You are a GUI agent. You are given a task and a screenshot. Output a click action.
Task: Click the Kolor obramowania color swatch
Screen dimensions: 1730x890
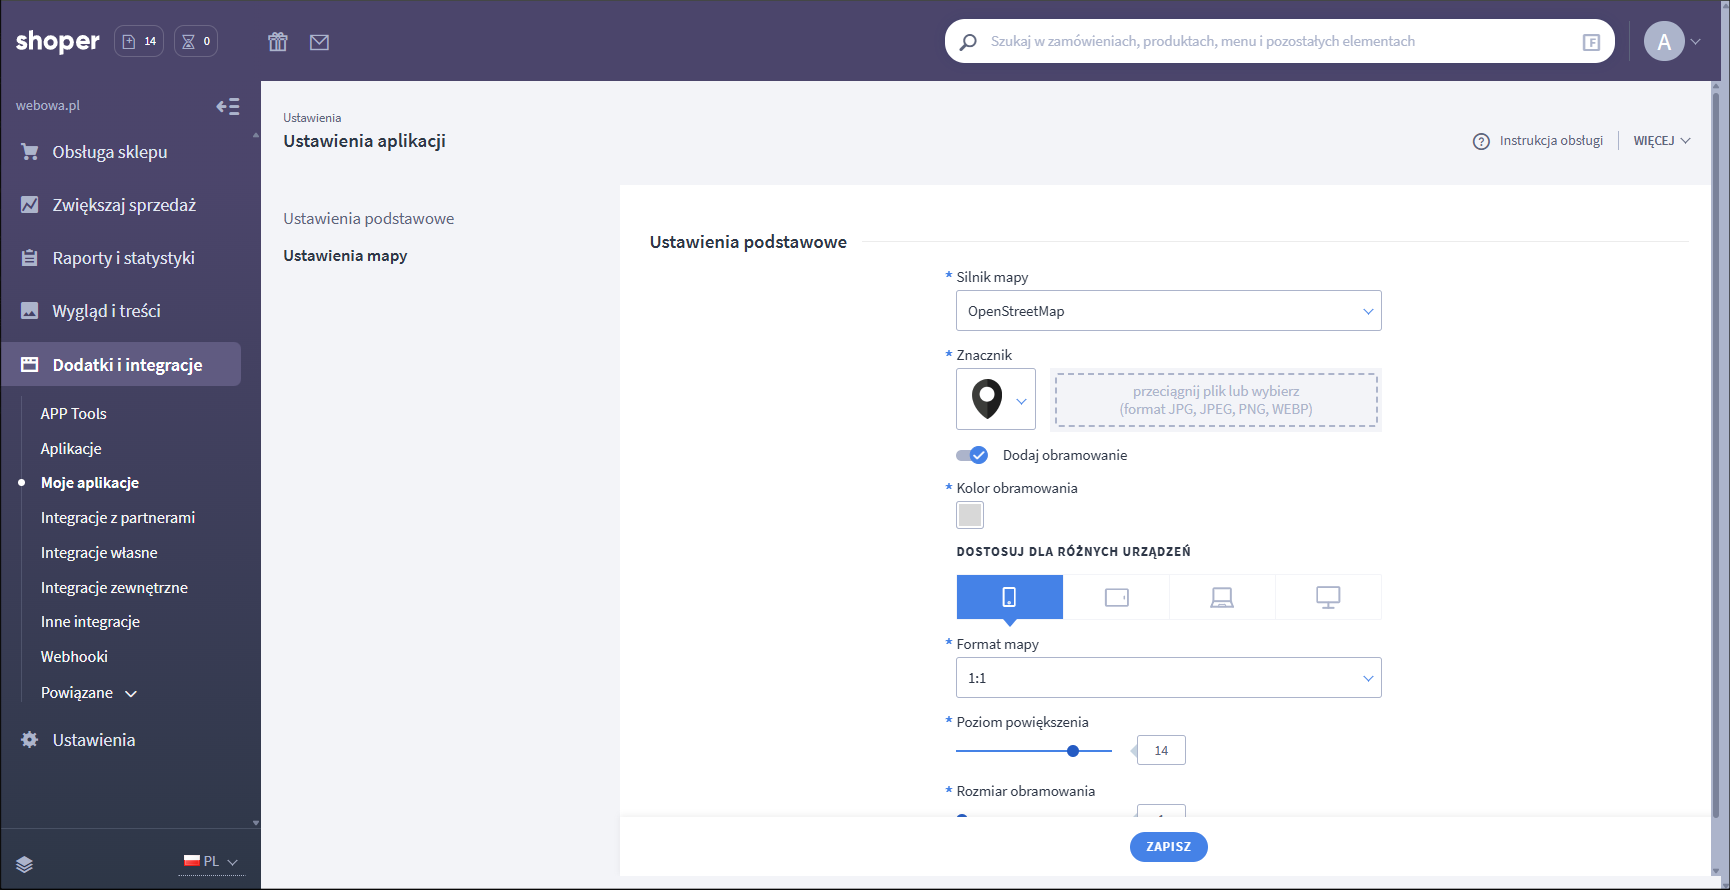pyautogui.click(x=970, y=515)
